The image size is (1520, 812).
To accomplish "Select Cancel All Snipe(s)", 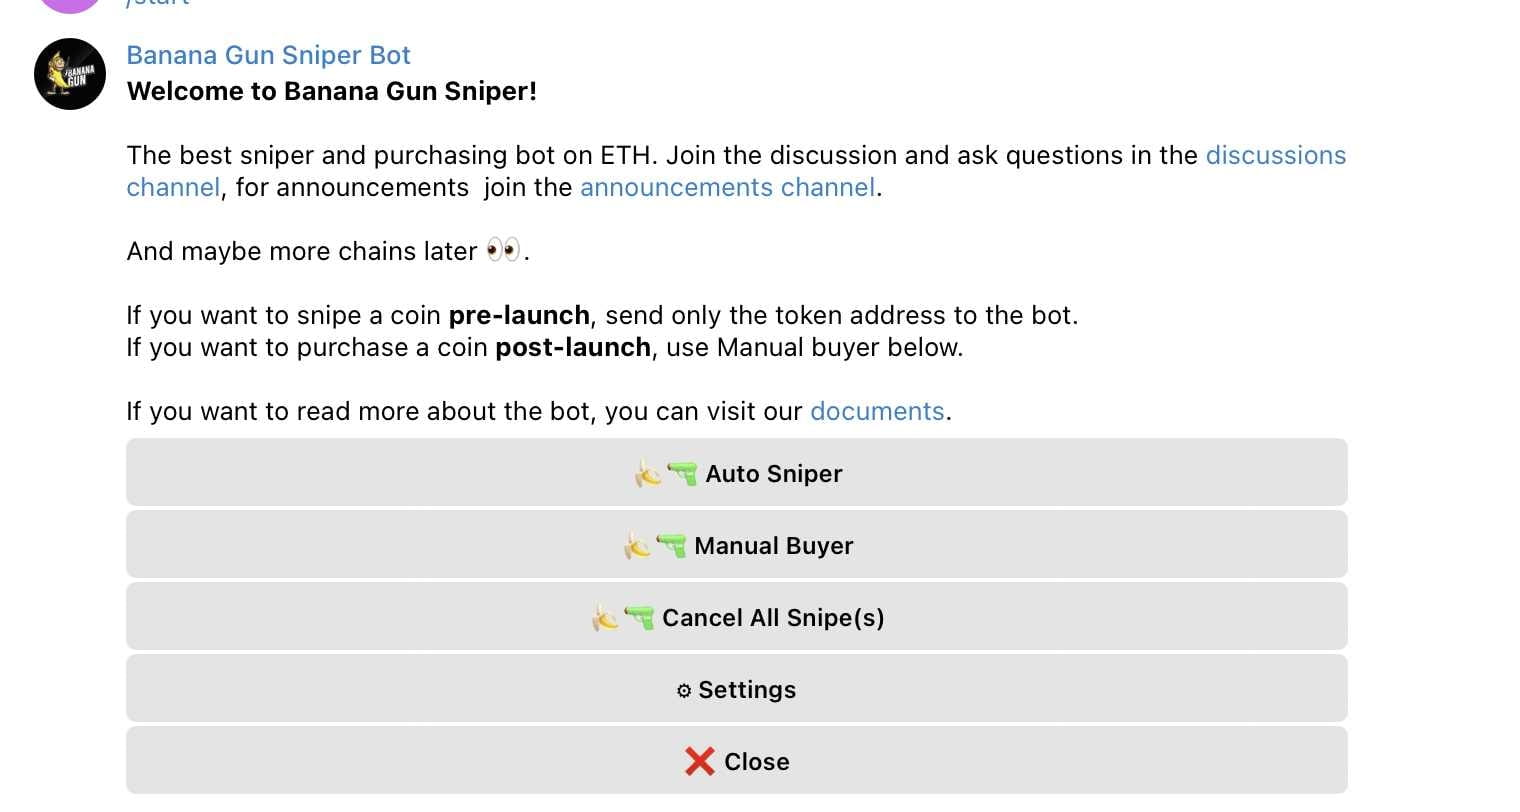I will pos(737,617).
